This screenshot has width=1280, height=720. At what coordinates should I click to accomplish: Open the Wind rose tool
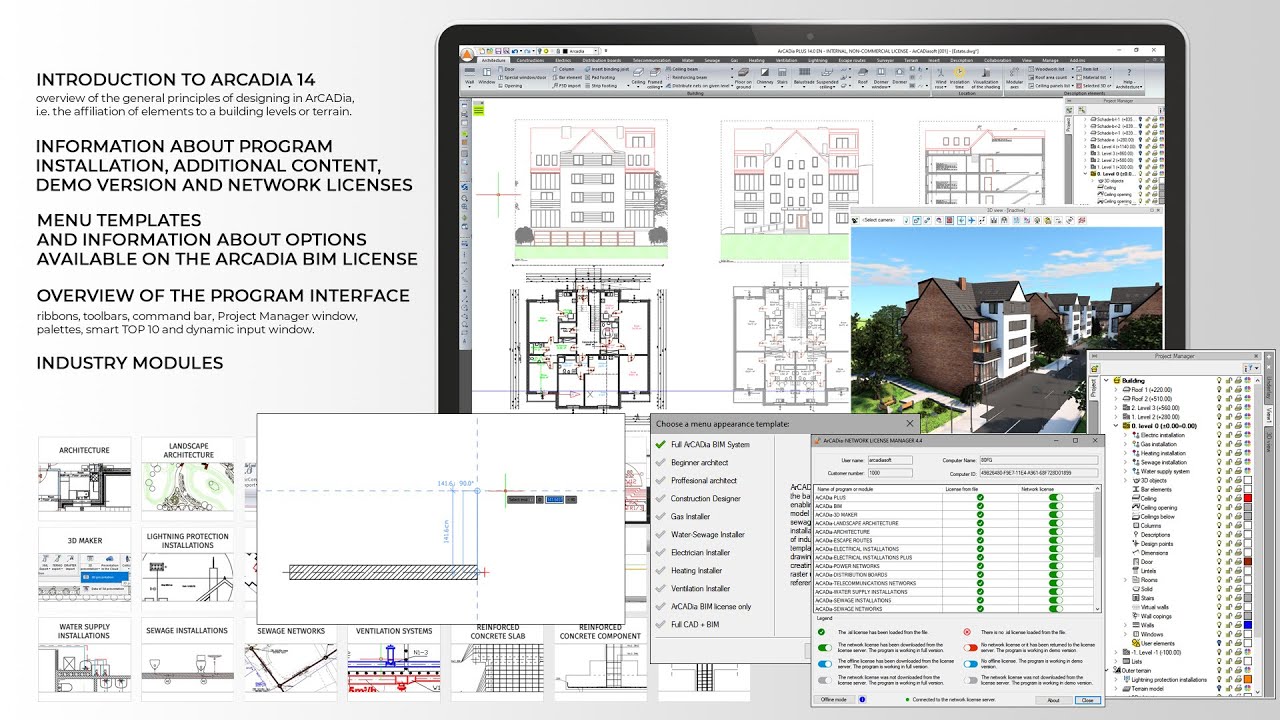point(940,78)
